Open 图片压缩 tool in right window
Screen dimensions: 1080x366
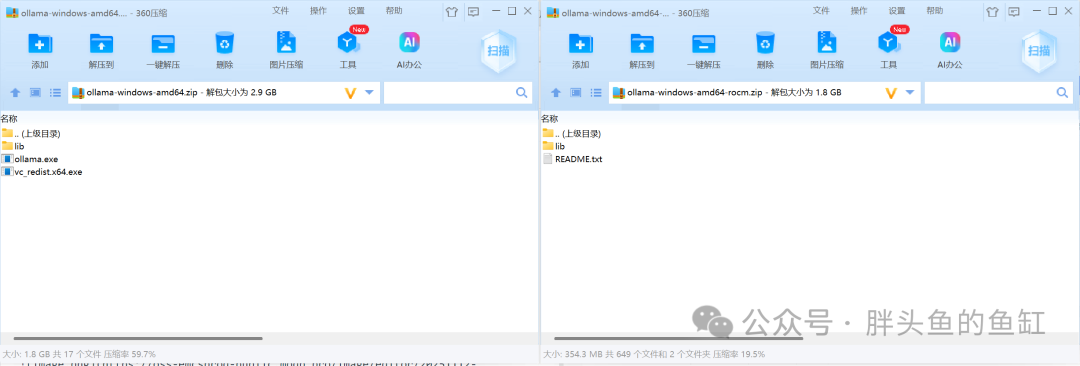(827, 43)
